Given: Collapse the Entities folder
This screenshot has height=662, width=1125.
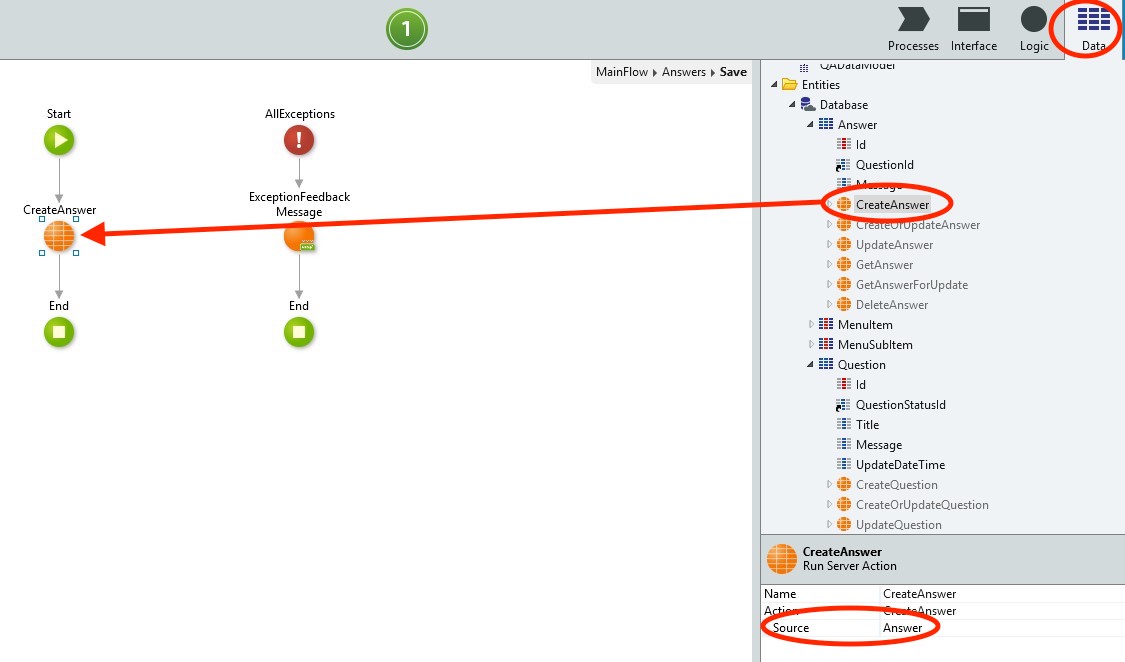Looking at the screenshot, I should (x=774, y=85).
